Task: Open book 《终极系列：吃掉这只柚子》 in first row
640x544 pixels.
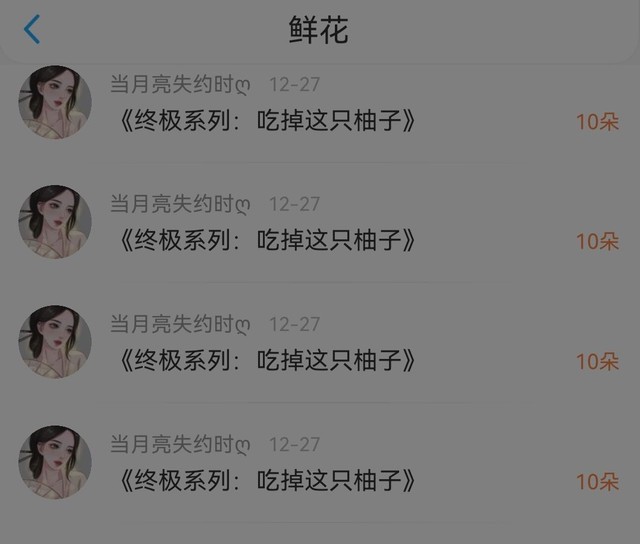Action: (x=268, y=121)
